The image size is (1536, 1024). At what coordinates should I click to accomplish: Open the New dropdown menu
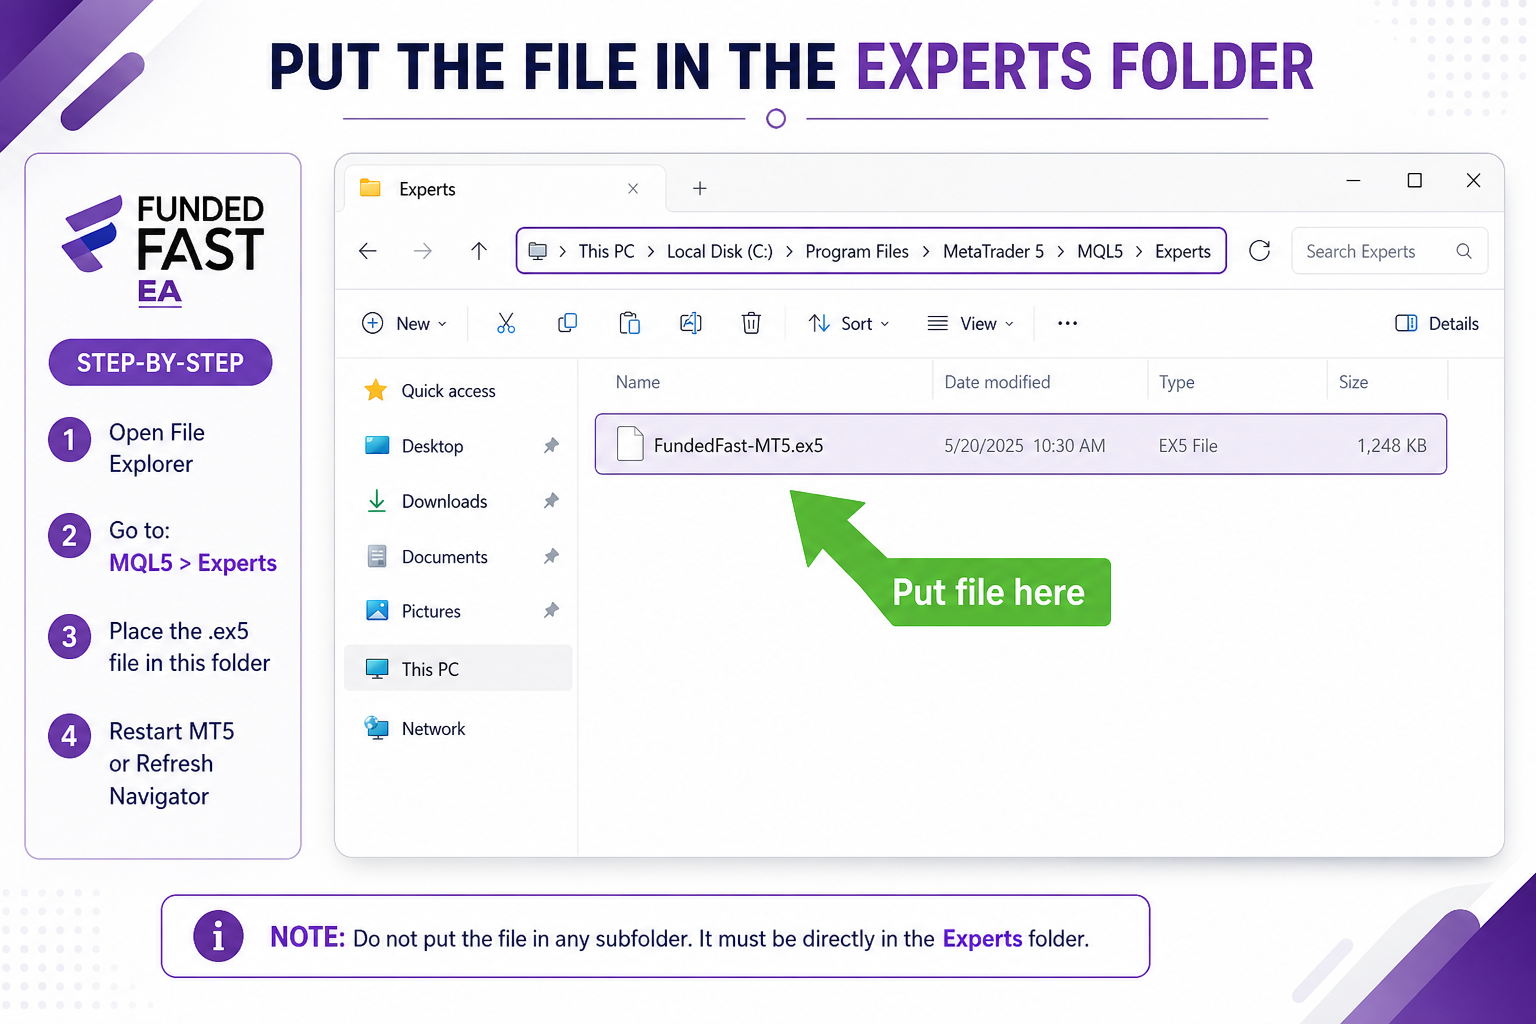click(x=405, y=323)
